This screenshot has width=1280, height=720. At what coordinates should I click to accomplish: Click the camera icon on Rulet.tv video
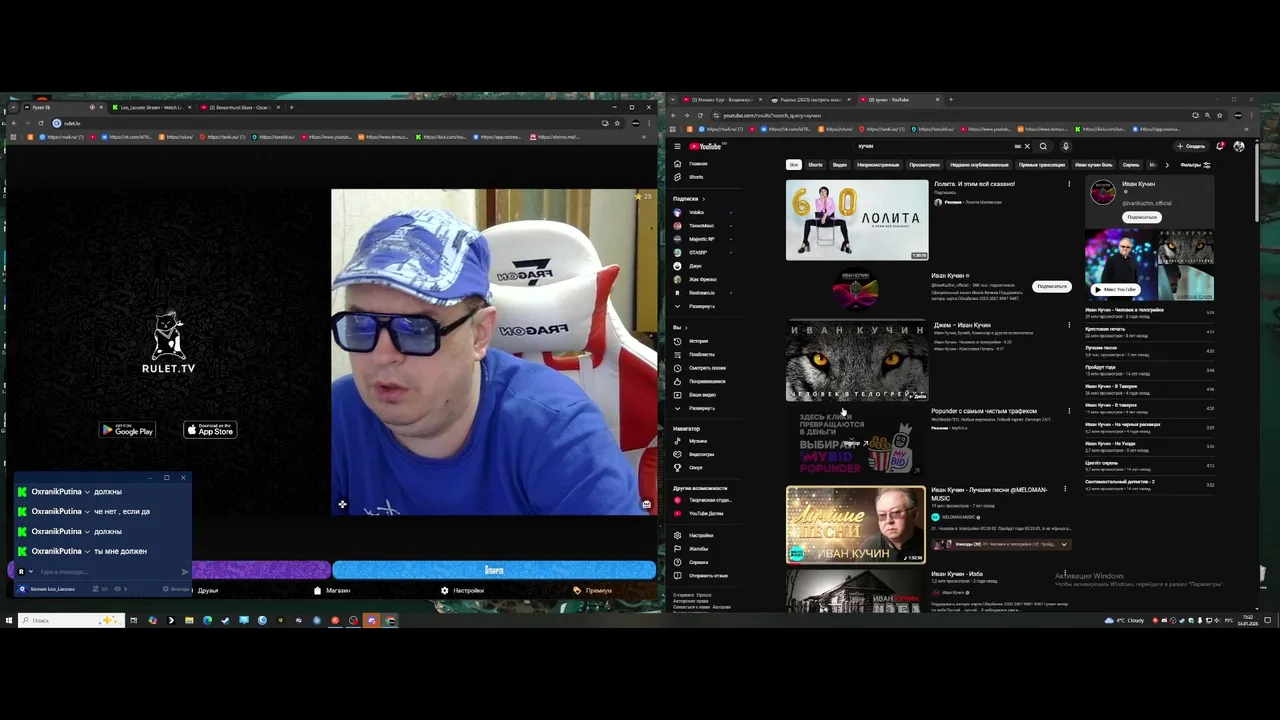[647, 504]
